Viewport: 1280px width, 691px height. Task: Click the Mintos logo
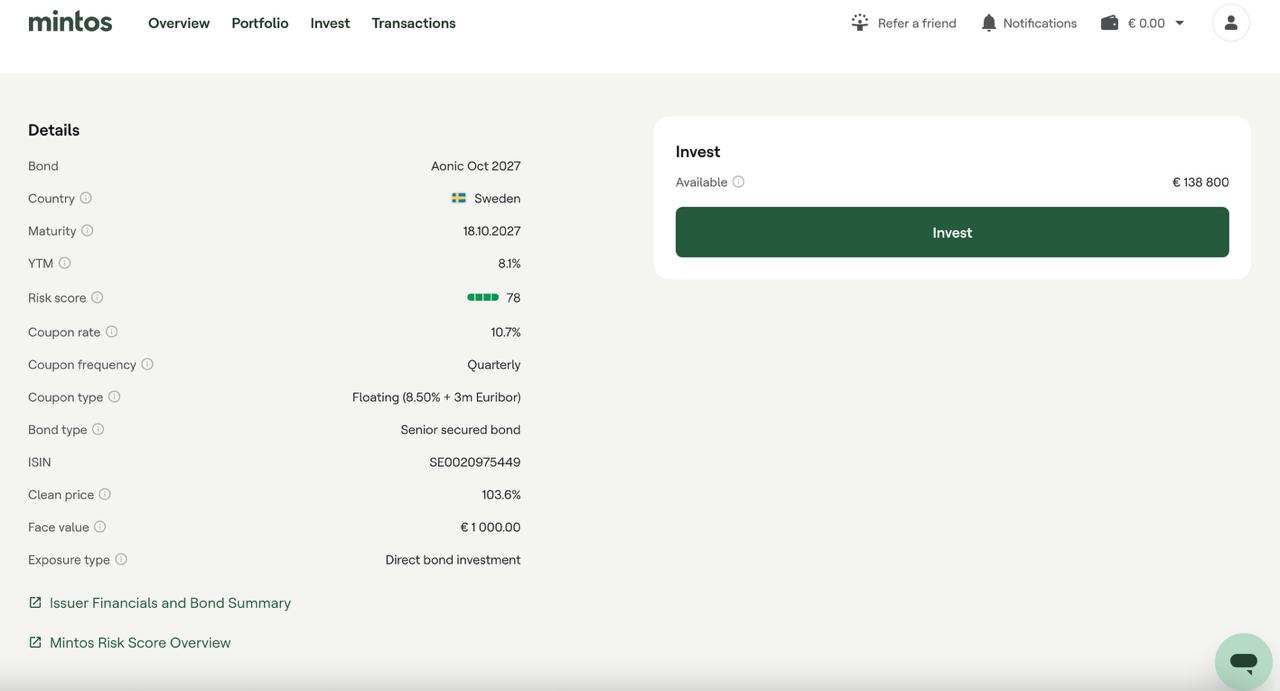[70, 21]
